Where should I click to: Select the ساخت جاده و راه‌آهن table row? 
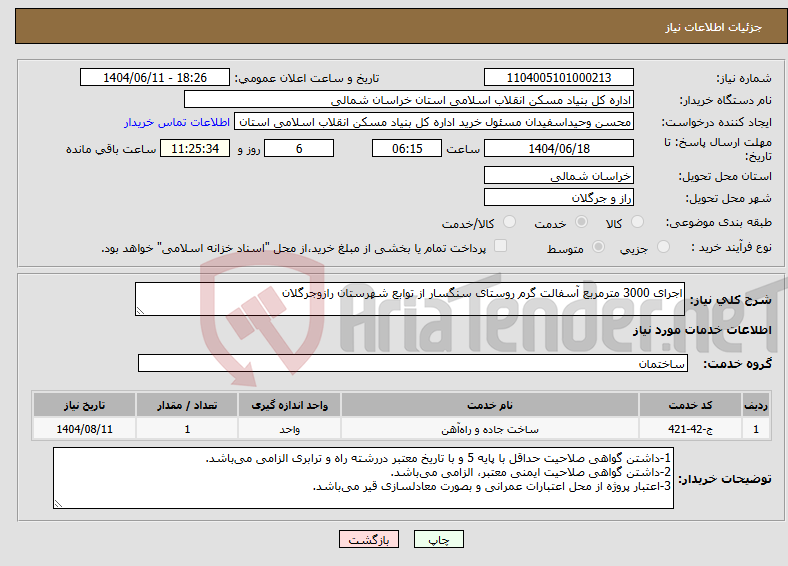point(401,429)
